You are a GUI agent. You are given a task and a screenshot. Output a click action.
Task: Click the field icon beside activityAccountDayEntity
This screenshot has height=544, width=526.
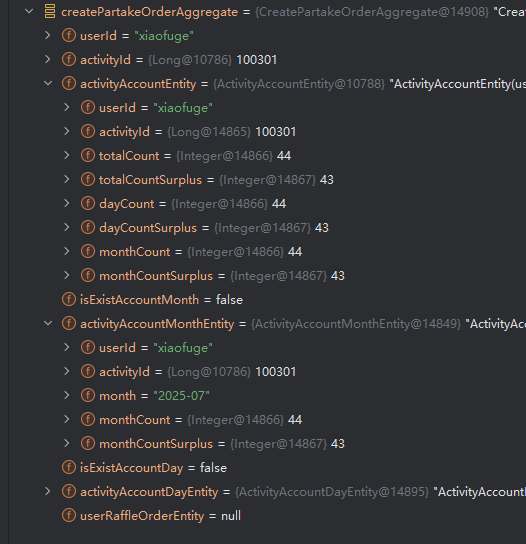(69, 491)
